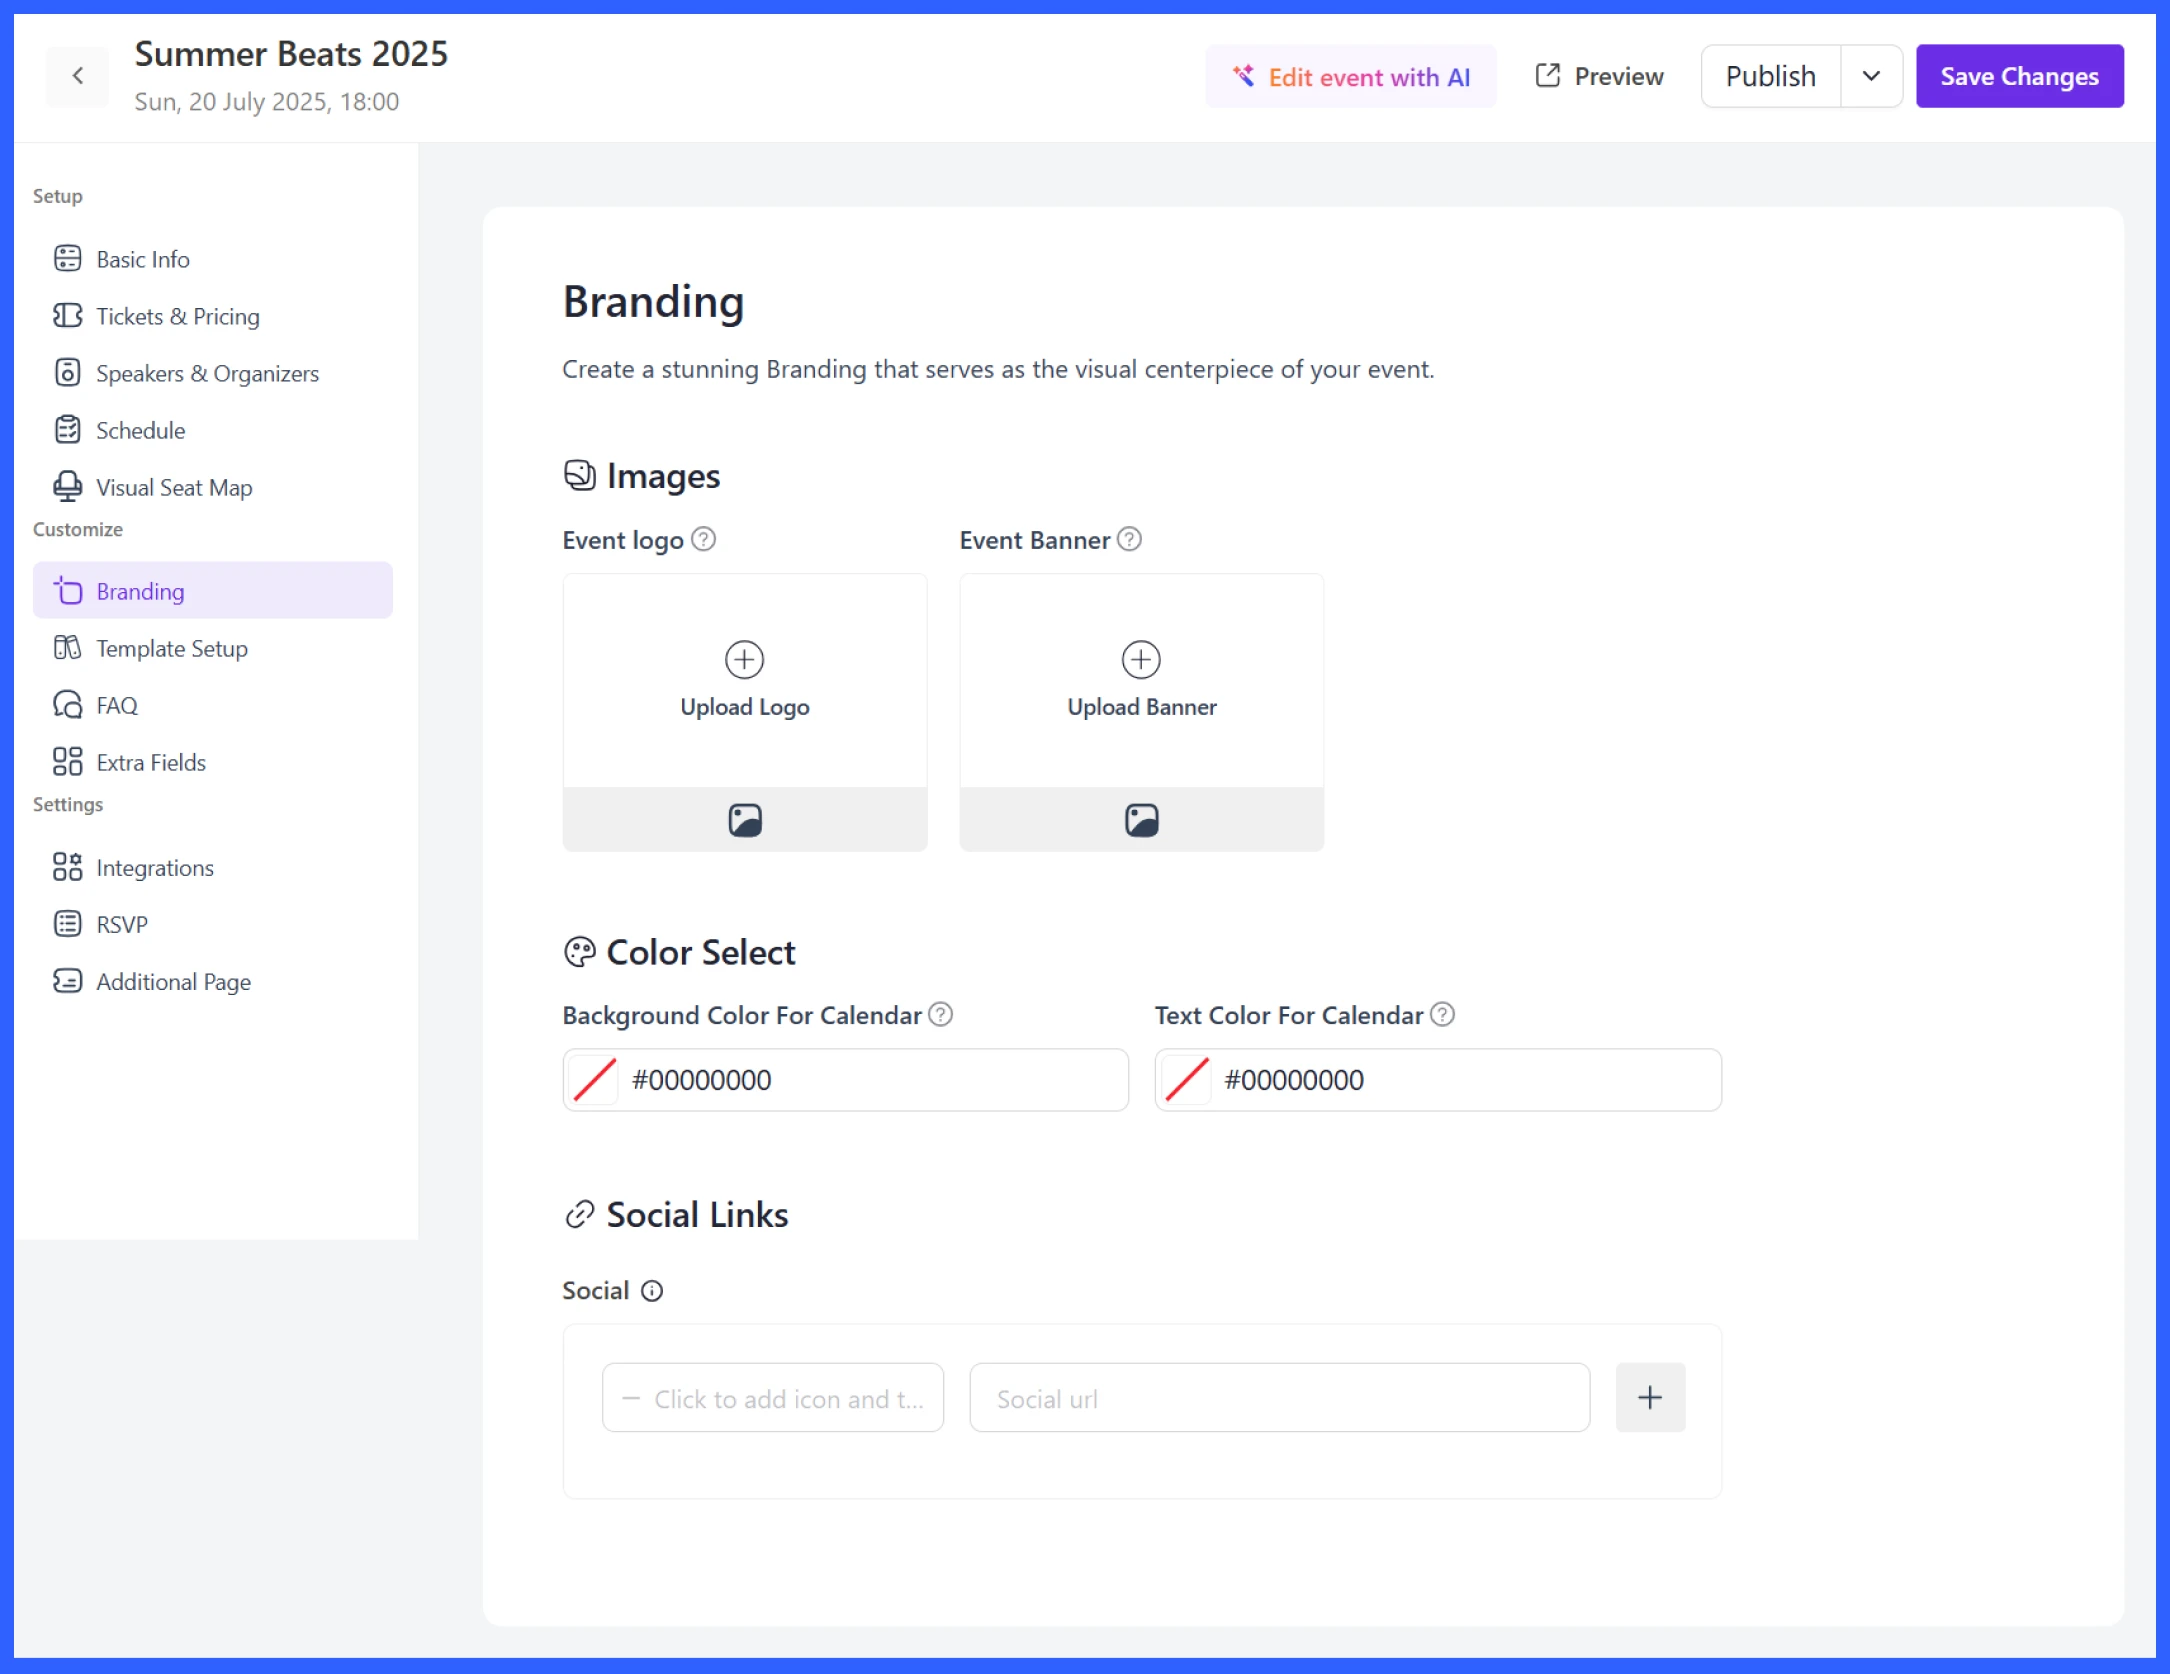Click the Social Links chain icon
Viewport: 2170px width, 1674px height.
coord(580,1215)
